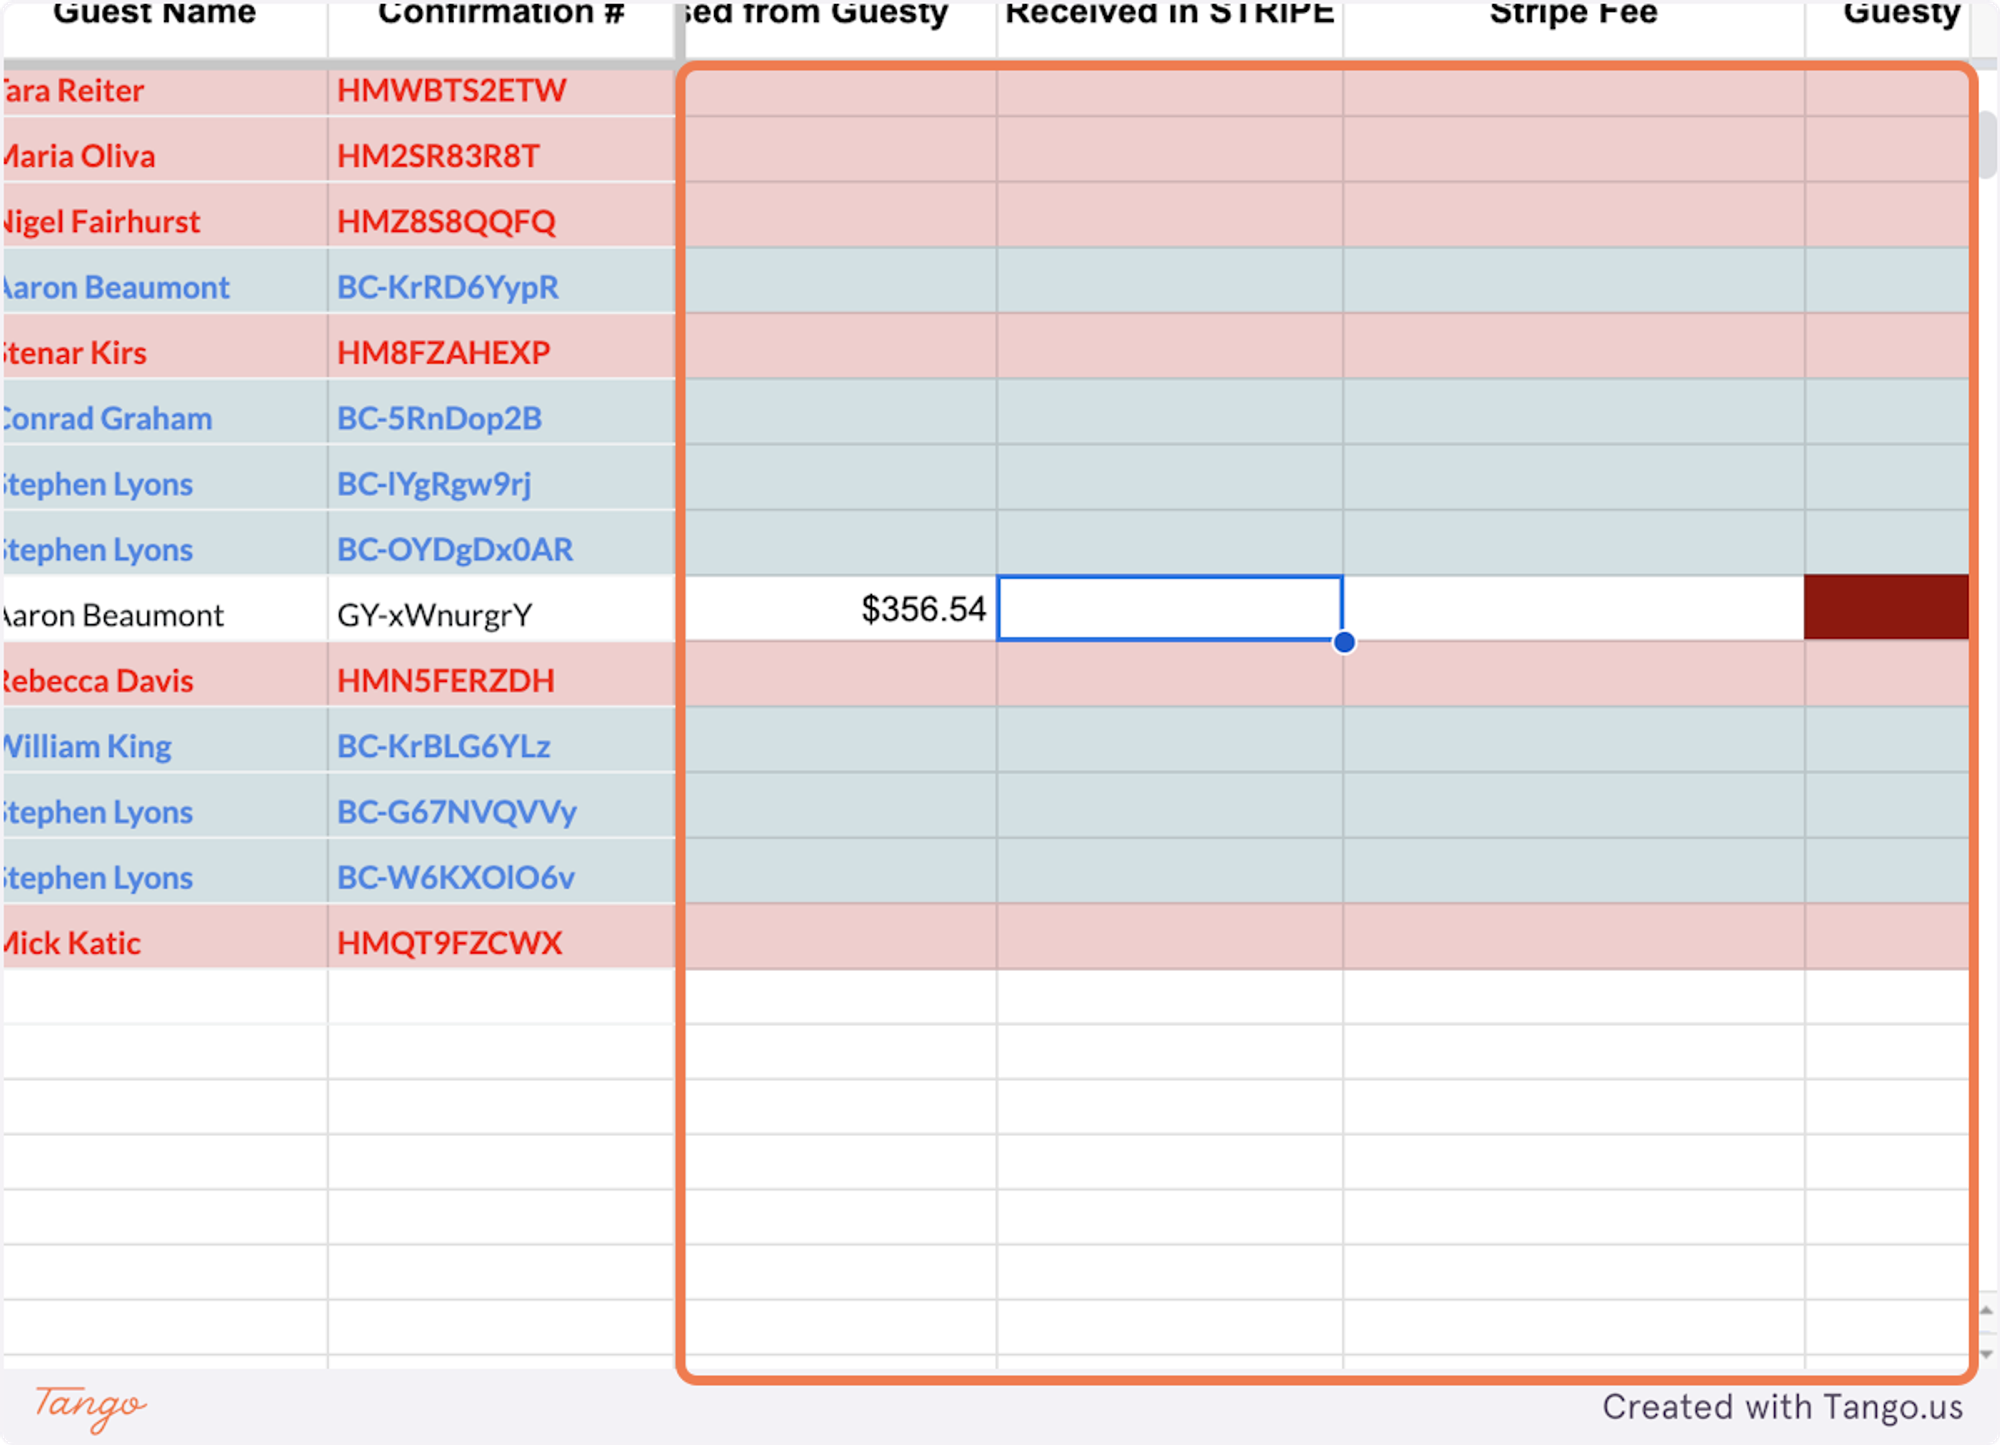The width and height of the screenshot is (2000, 1445).
Task: Select the empty Received in STRIPE cell
Action: click(x=1169, y=609)
